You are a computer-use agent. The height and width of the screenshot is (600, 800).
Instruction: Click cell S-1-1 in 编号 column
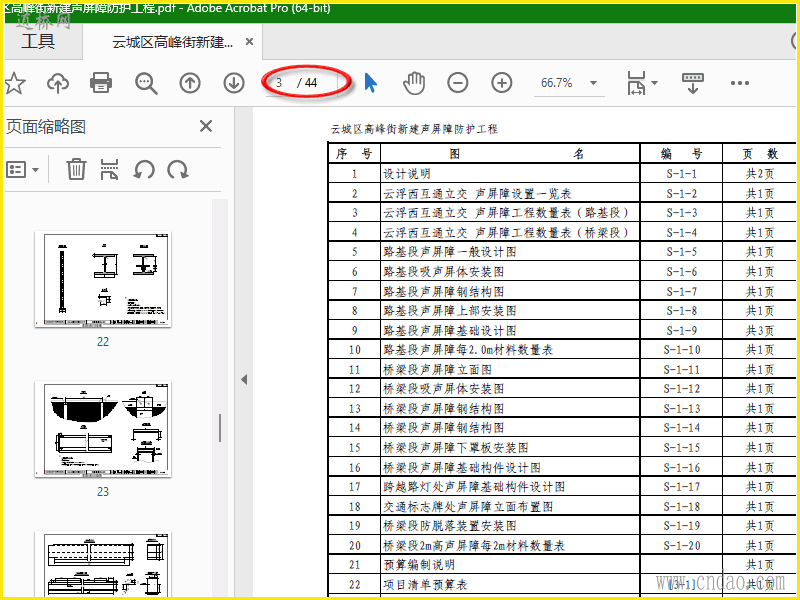[682, 174]
